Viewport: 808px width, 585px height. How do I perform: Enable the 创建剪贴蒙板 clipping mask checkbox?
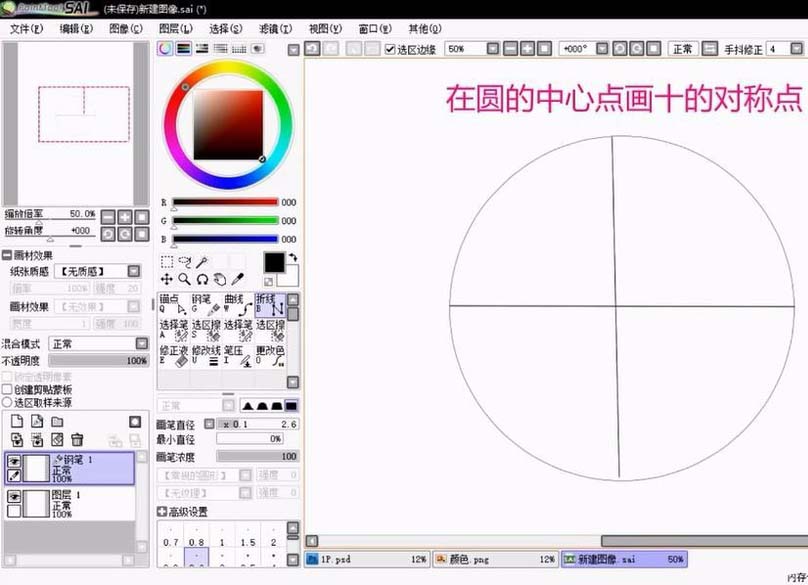8,390
